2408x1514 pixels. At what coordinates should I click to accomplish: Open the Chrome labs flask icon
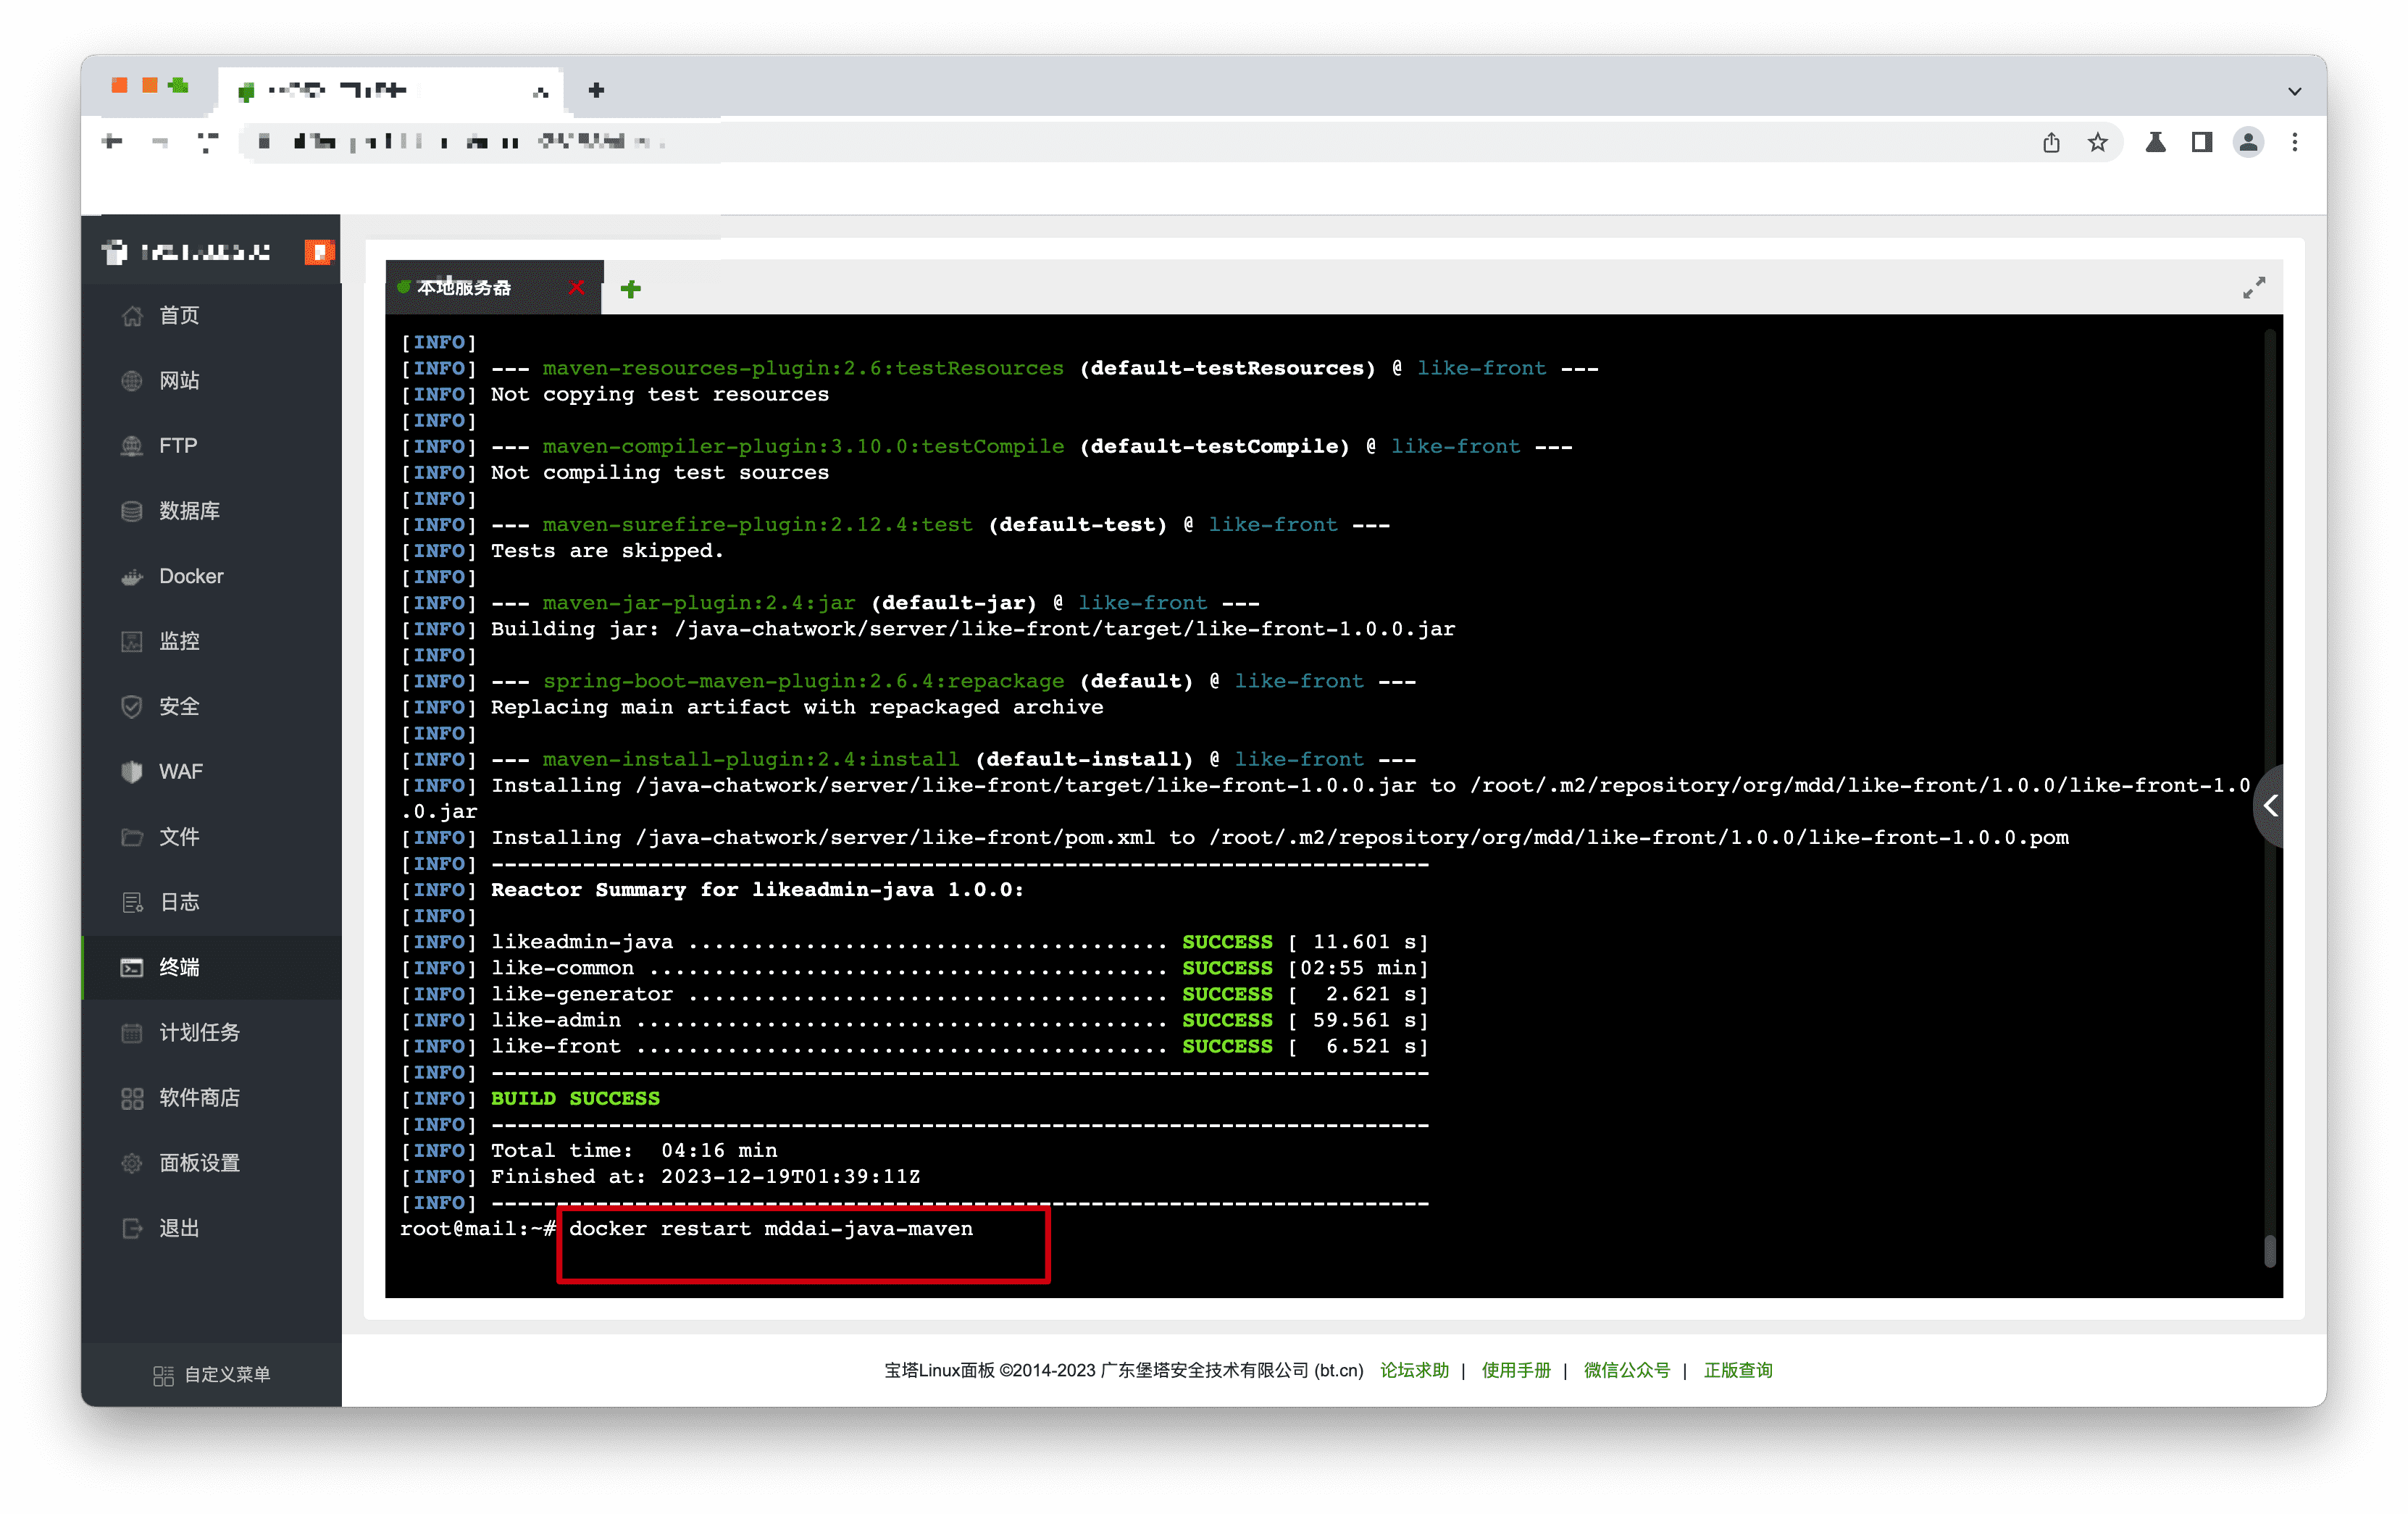(x=2156, y=142)
